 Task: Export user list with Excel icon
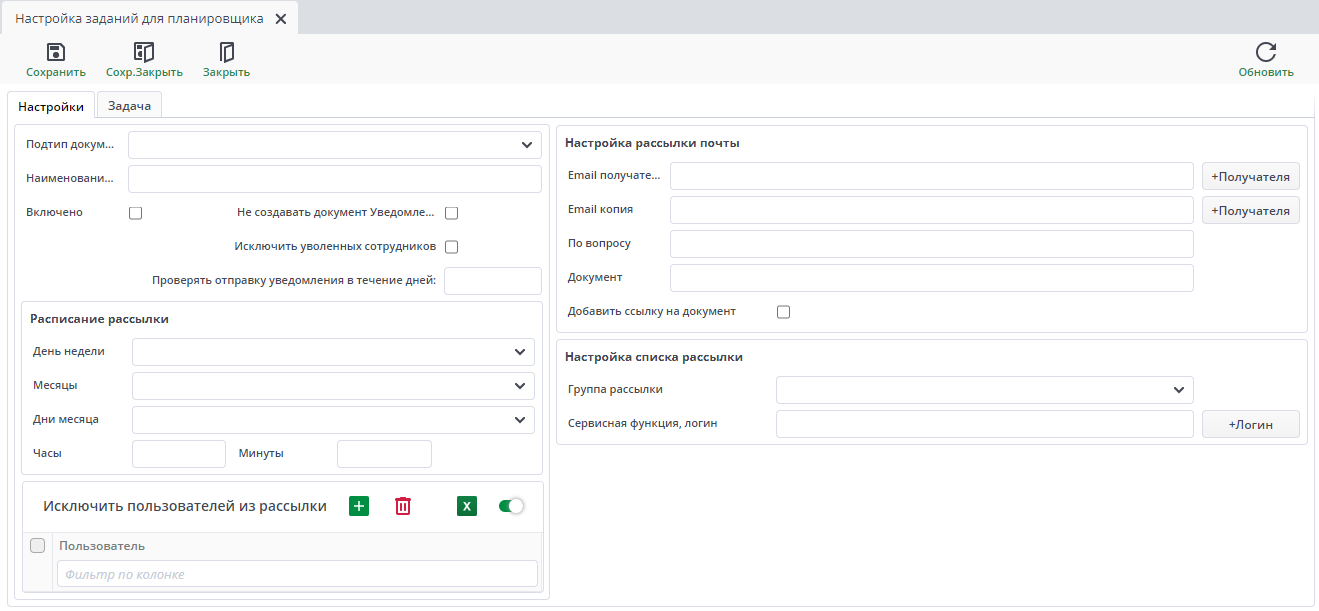[467, 506]
